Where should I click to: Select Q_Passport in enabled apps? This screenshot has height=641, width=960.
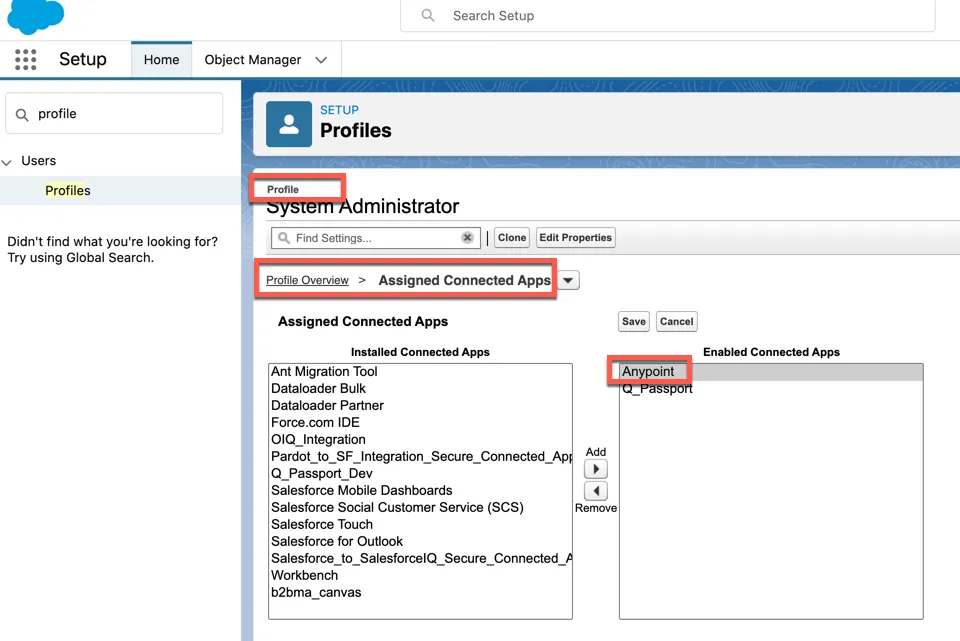coord(771,389)
